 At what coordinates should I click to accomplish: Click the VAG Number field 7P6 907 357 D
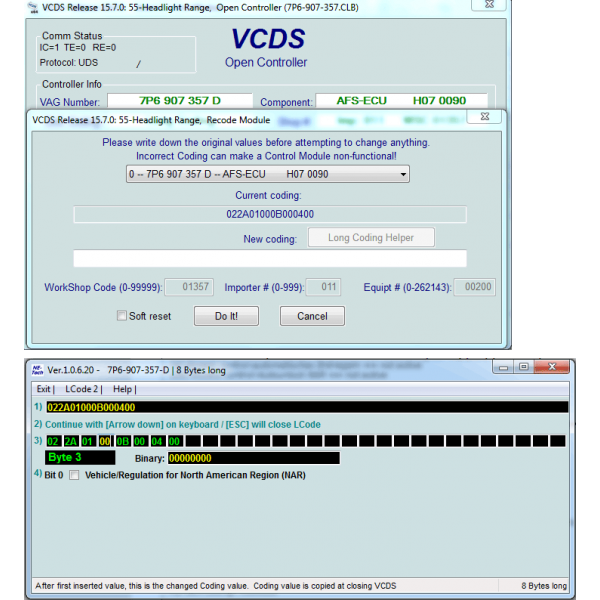click(x=180, y=101)
